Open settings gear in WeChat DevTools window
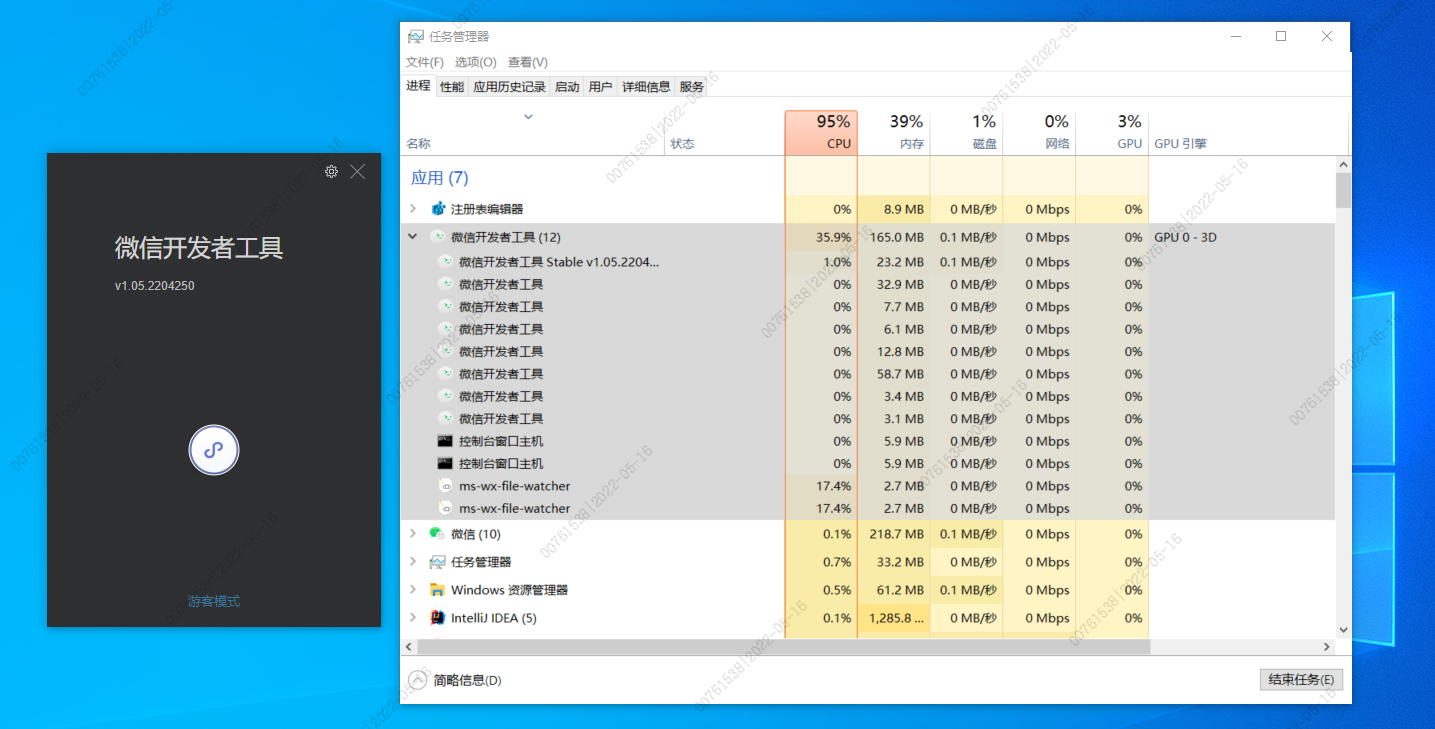 pyautogui.click(x=331, y=172)
